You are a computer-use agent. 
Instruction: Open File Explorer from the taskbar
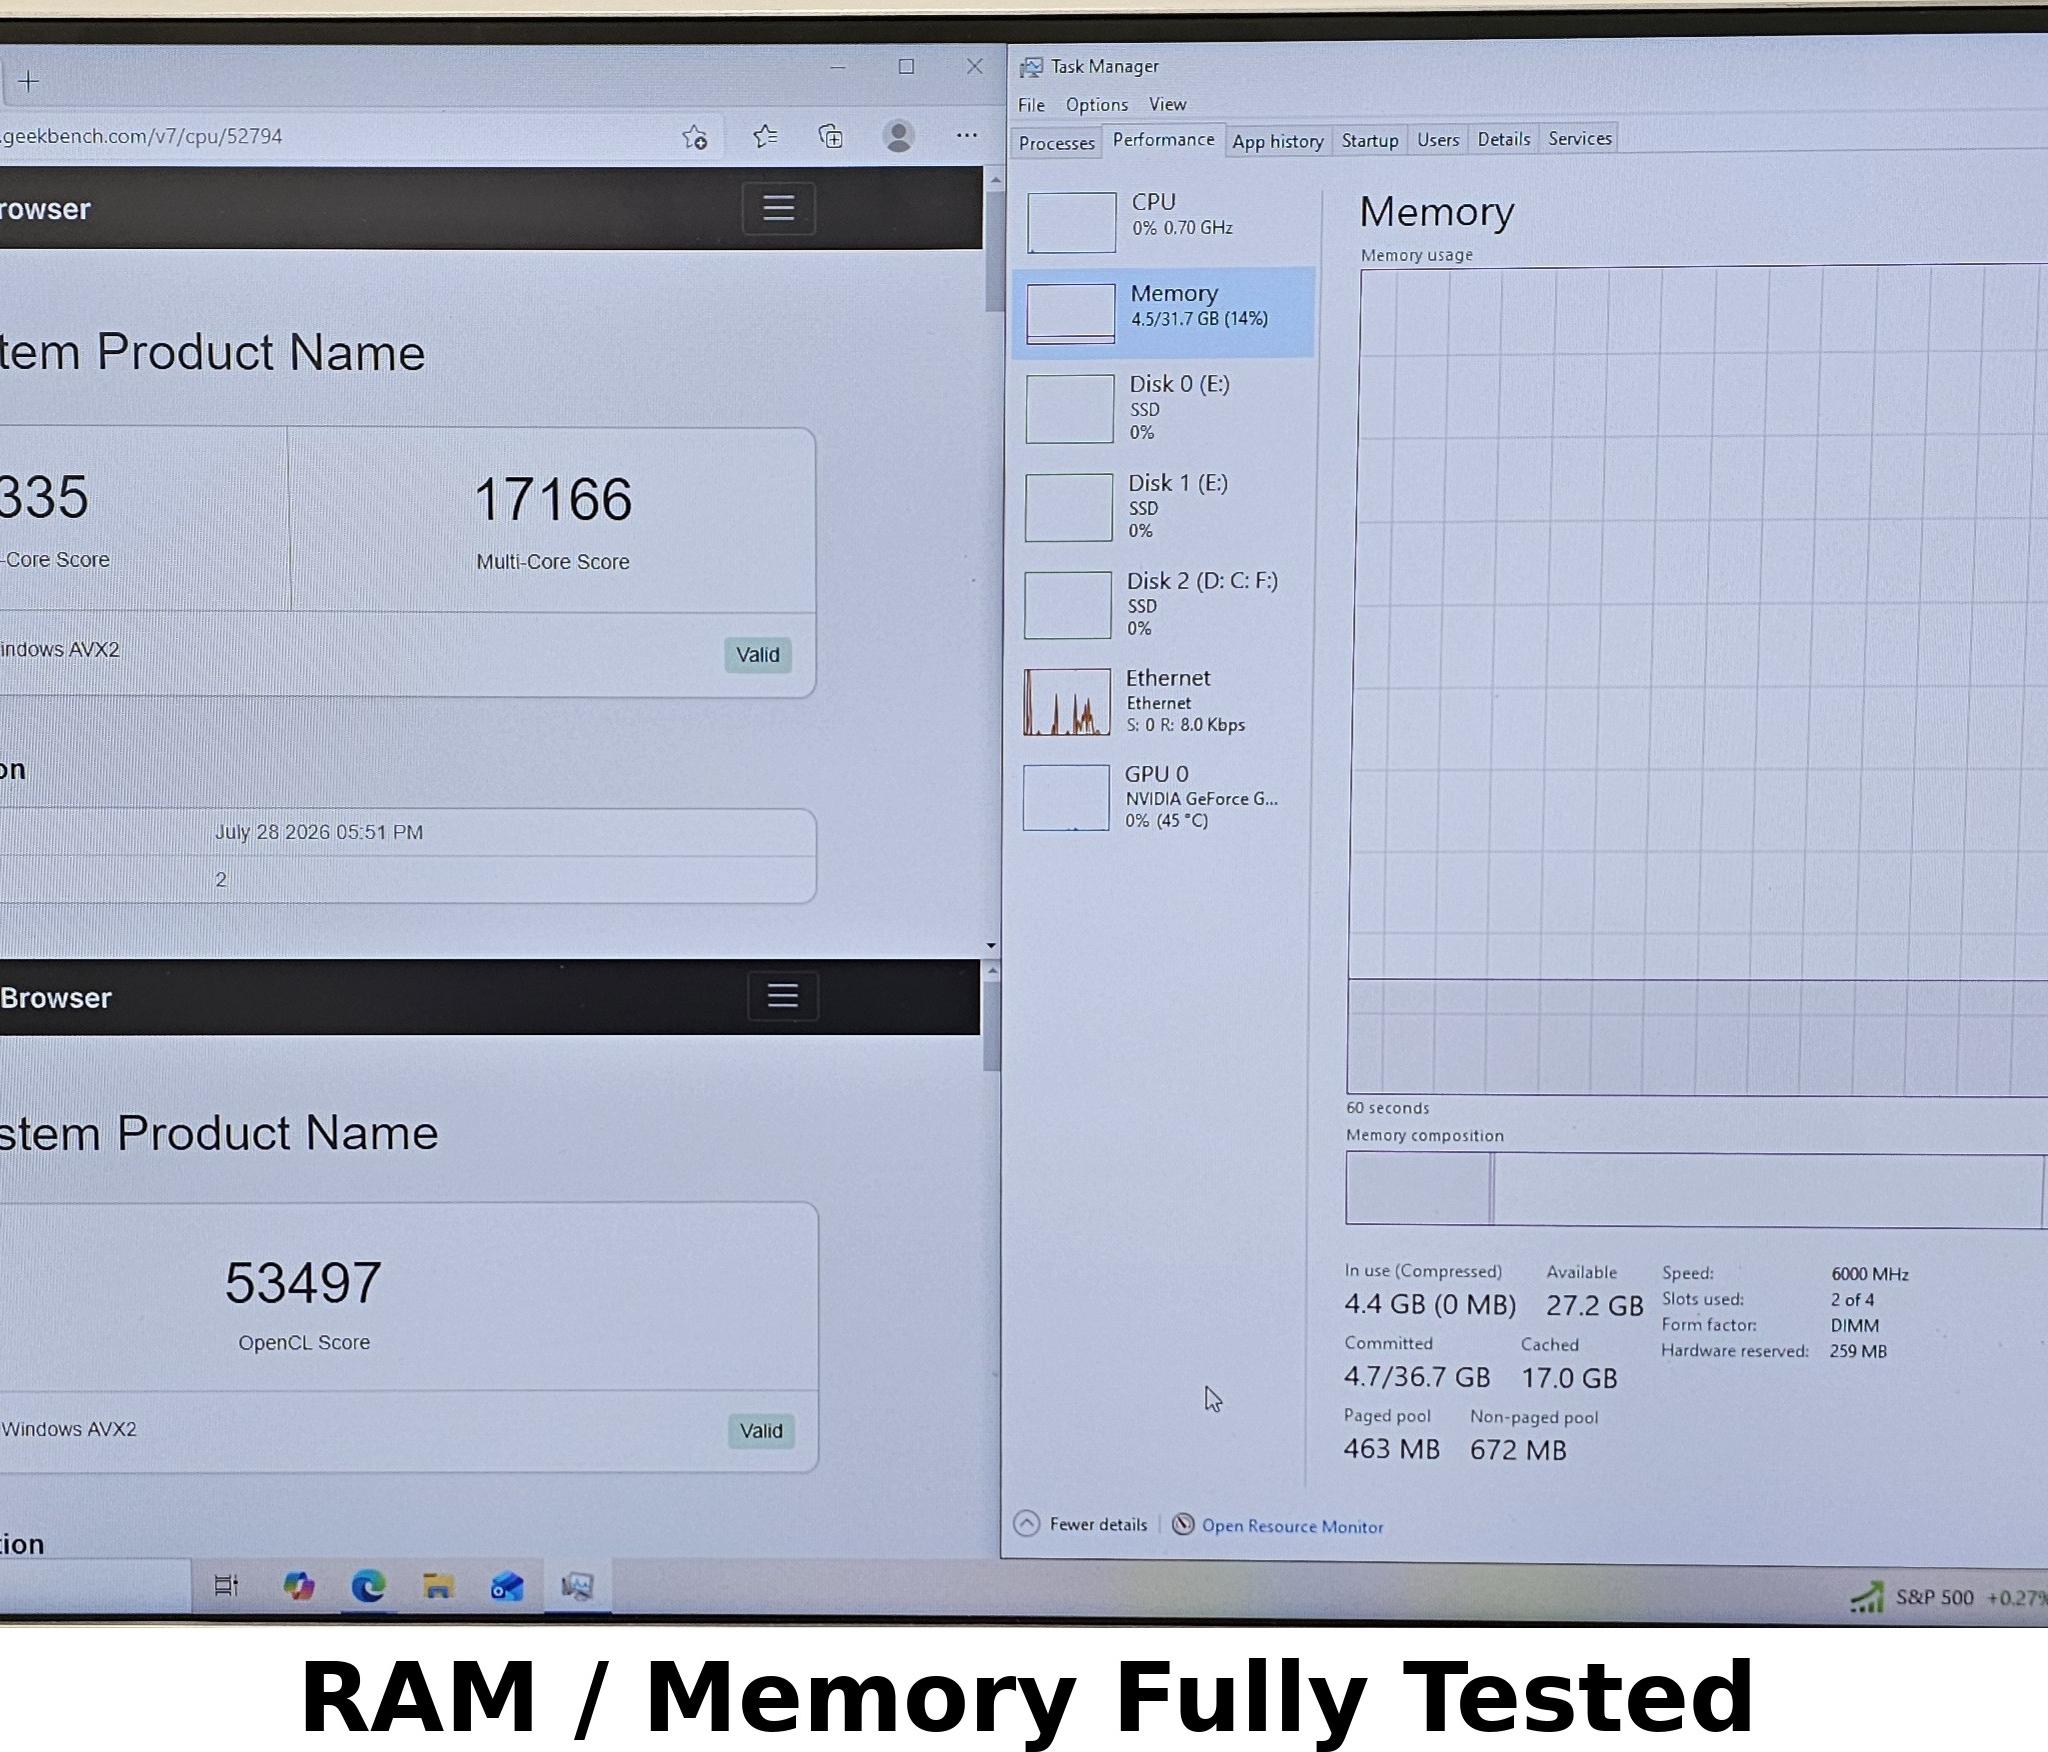coord(438,1586)
